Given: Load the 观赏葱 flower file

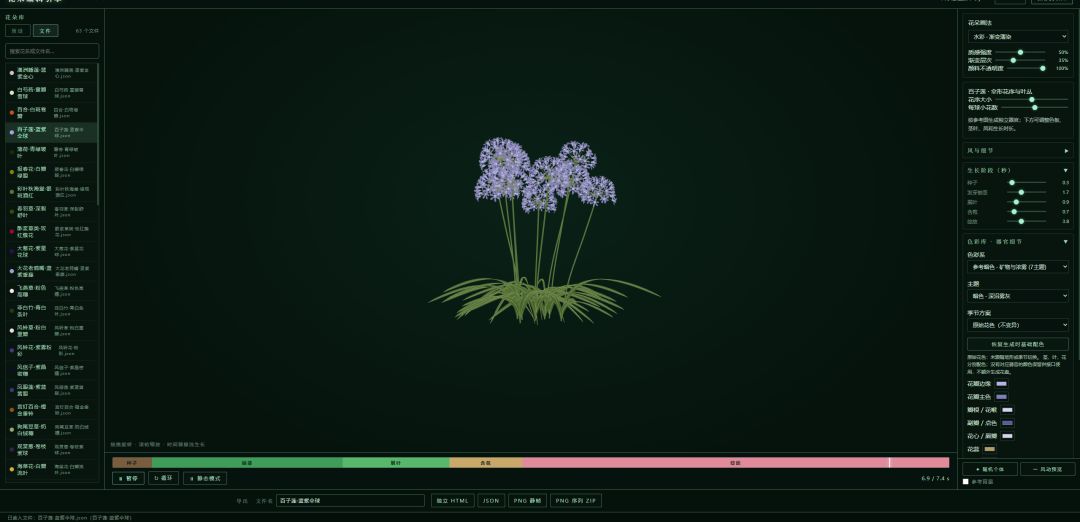Looking at the screenshot, I should pyautogui.click(x=52, y=450).
